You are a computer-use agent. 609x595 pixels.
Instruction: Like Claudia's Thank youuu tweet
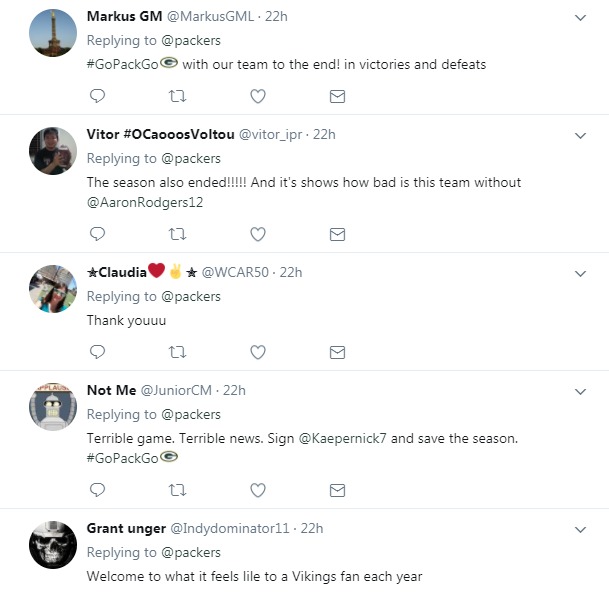[257, 352]
